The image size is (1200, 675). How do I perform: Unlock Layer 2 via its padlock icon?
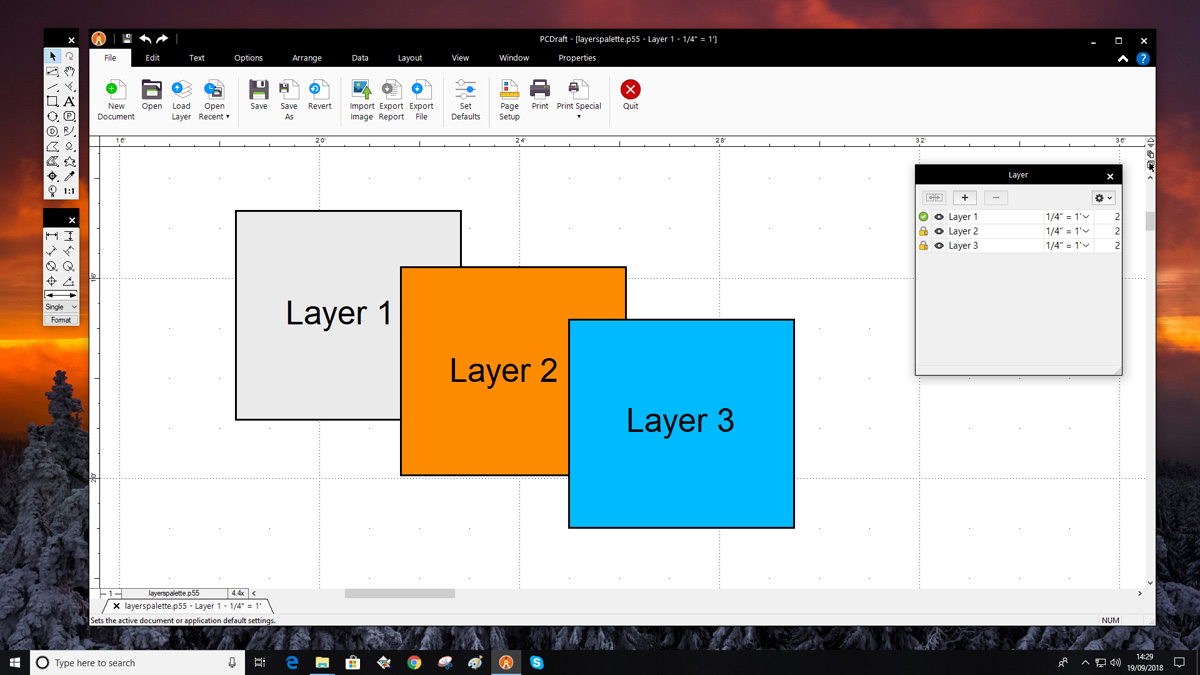point(923,231)
